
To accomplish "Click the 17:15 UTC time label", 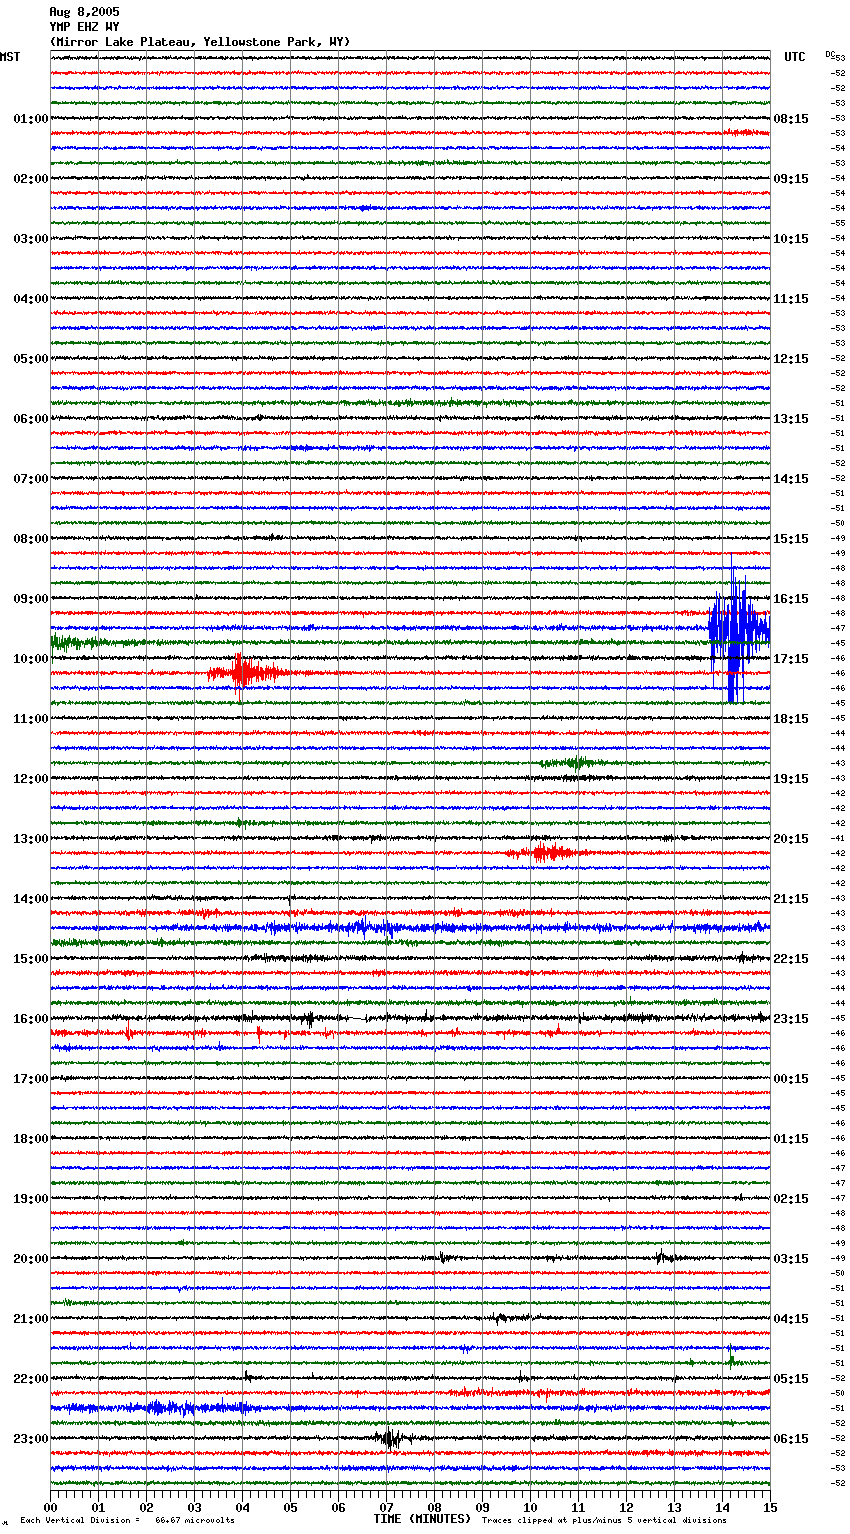I will pyautogui.click(x=790, y=659).
